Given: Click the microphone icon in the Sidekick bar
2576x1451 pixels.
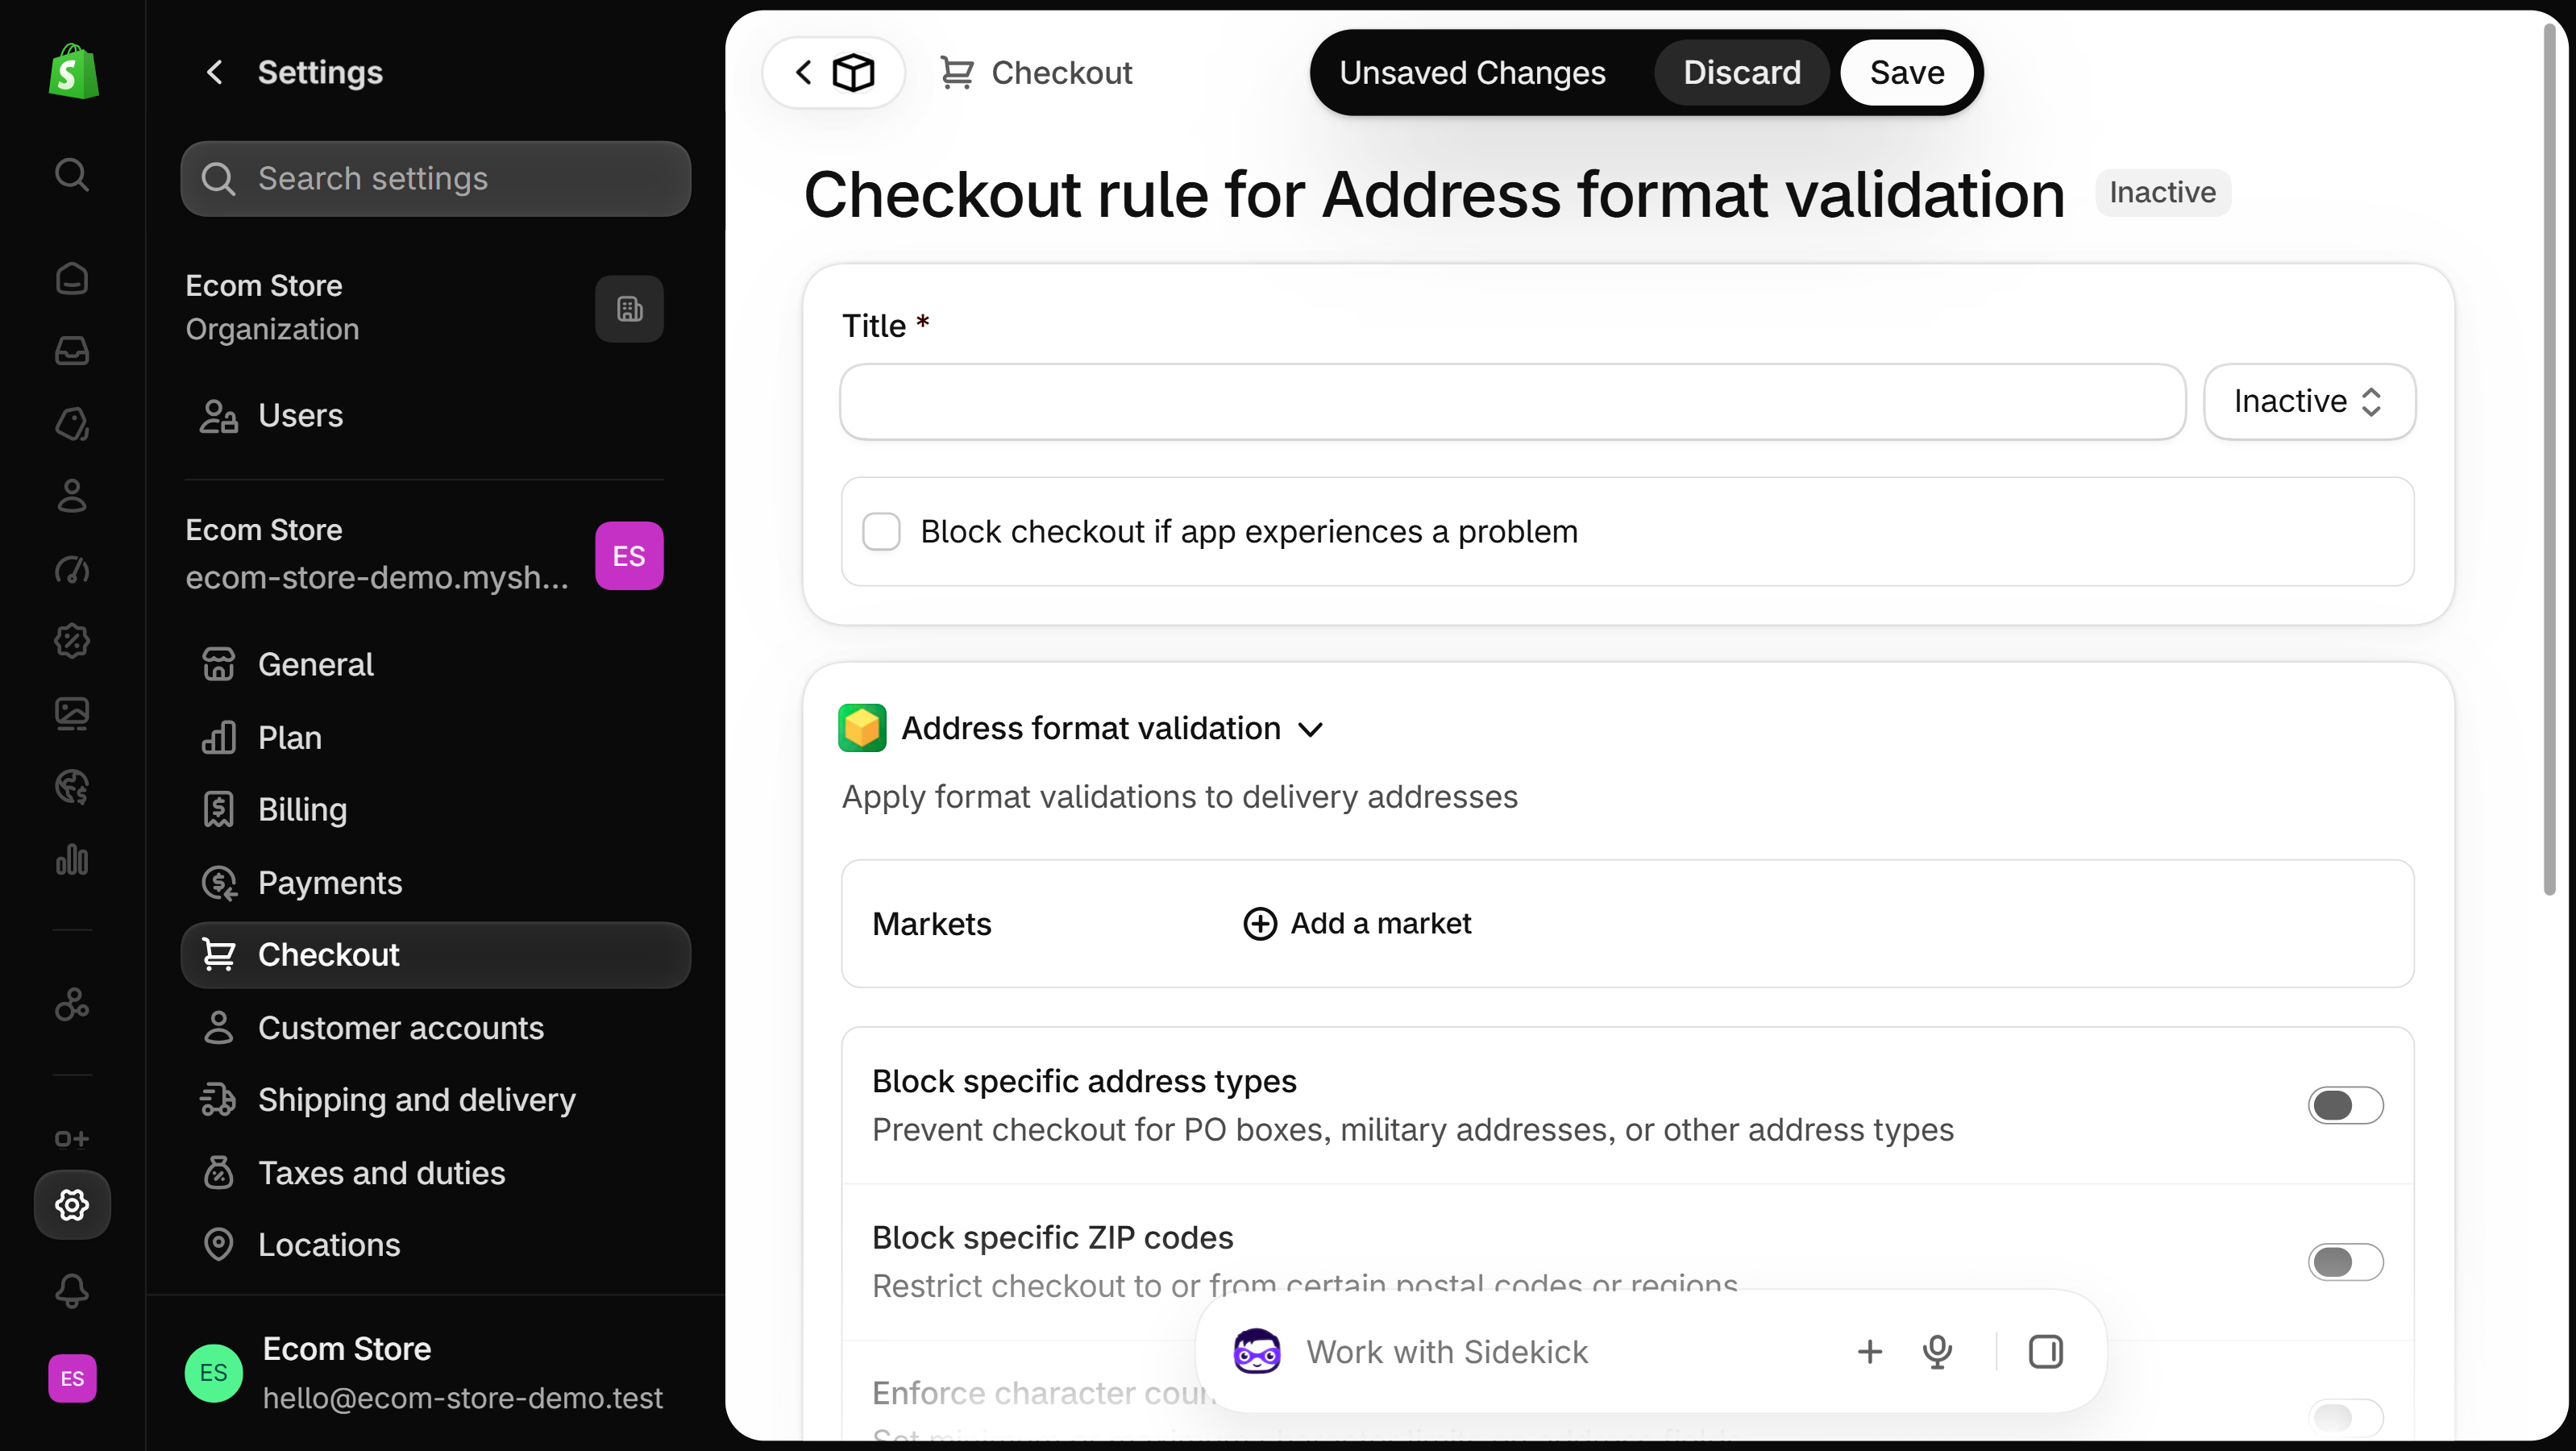Looking at the screenshot, I should tap(1937, 1352).
